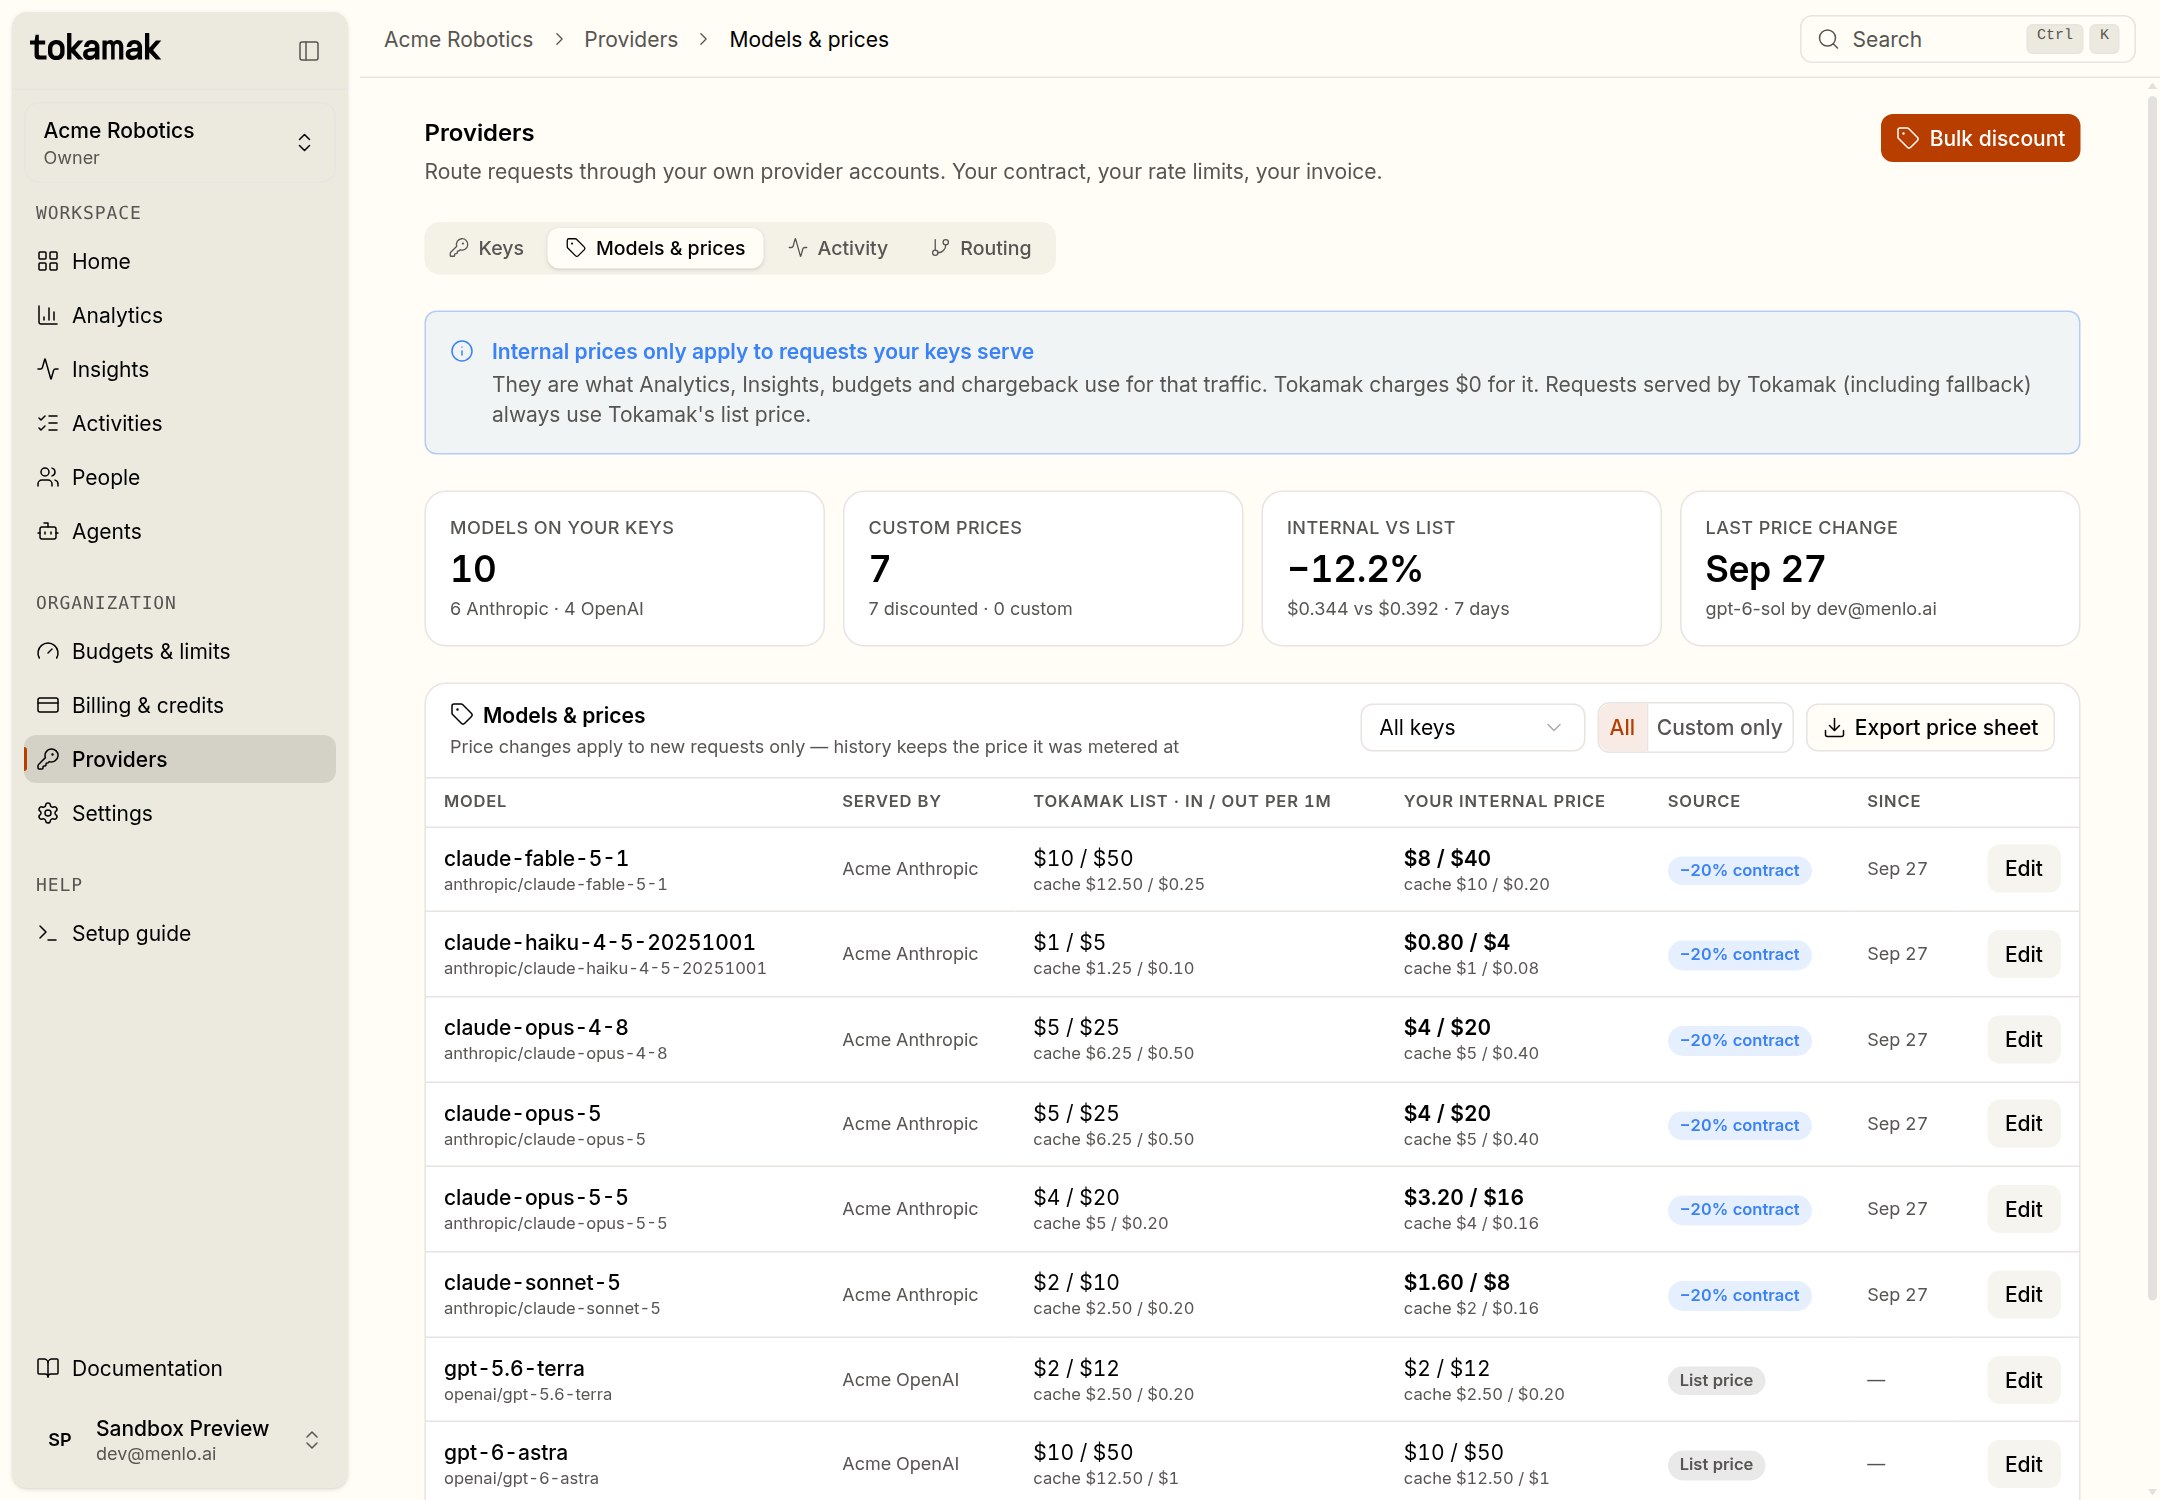Edit the gpt-5.6-terra price
This screenshot has height=1500, width=2160.
click(x=2023, y=1380)
